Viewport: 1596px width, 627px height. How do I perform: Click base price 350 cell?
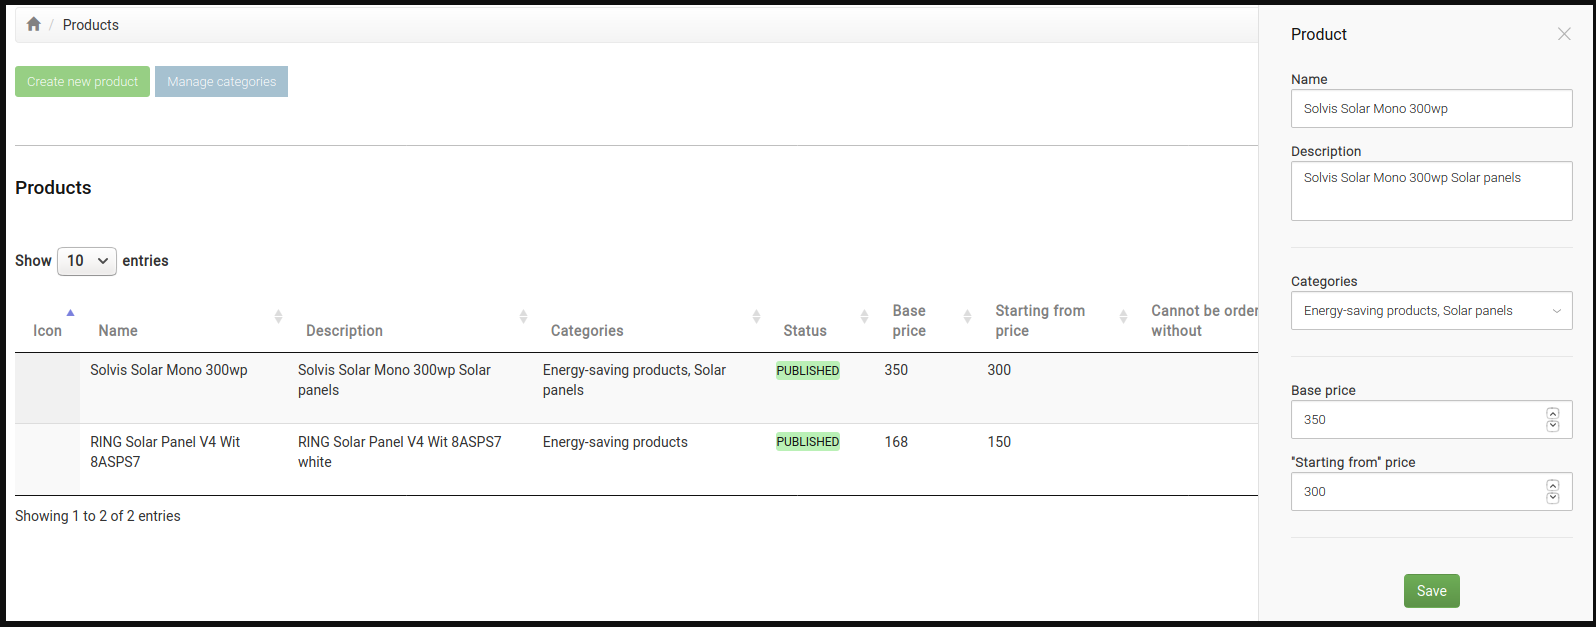896,370
